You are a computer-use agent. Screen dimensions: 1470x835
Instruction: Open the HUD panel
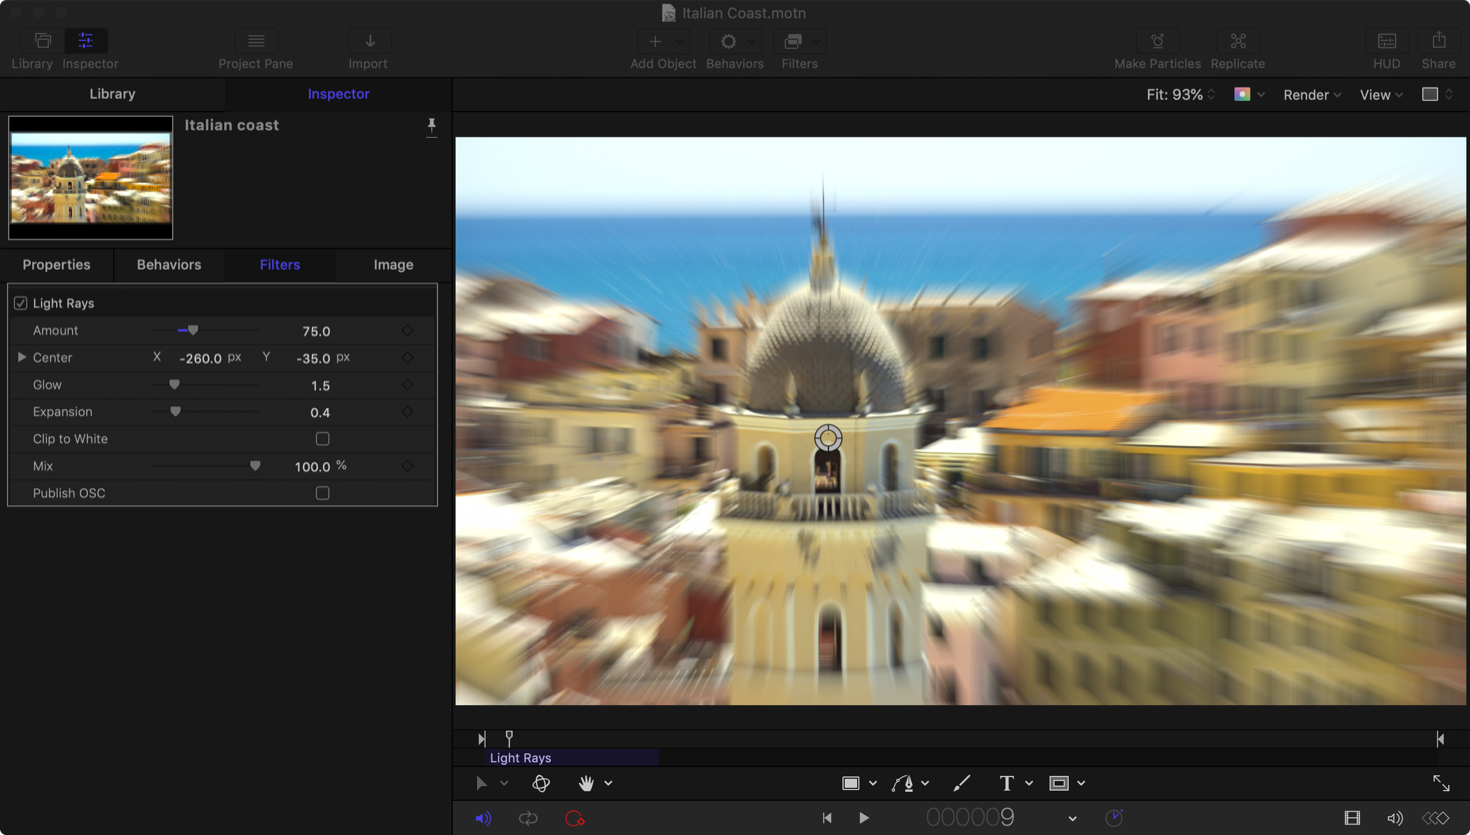pyautogui.click(x=1386, y=41)
